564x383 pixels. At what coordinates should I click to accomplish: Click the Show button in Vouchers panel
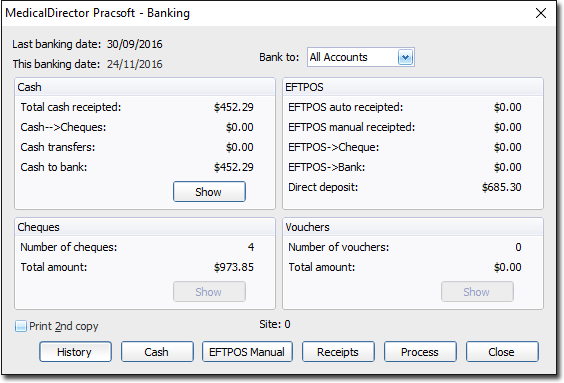477,292
